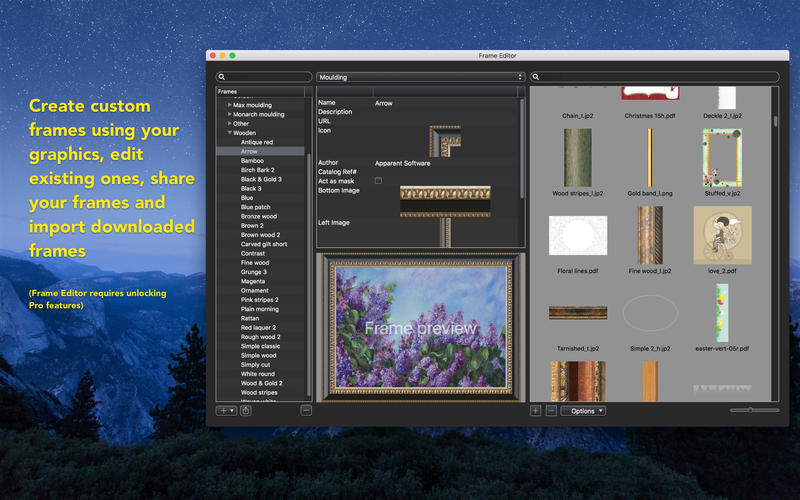Expand the Max moulding group
Screen dimensions: 800x500
pos(230,105)
